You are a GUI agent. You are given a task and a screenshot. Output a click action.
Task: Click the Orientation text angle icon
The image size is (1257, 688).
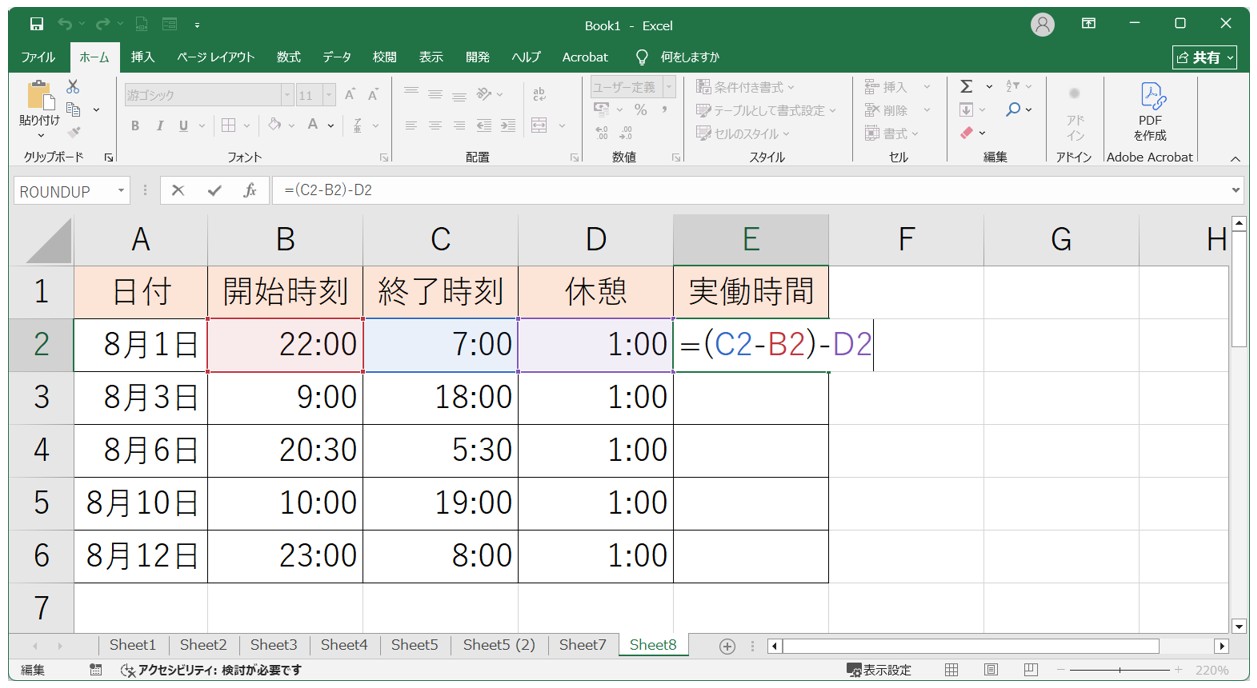[x=484, y=94]
